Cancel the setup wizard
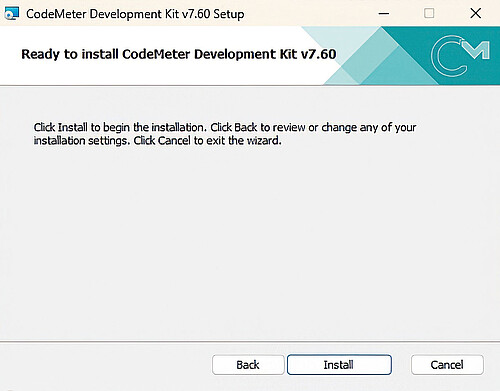 [447, 365]
